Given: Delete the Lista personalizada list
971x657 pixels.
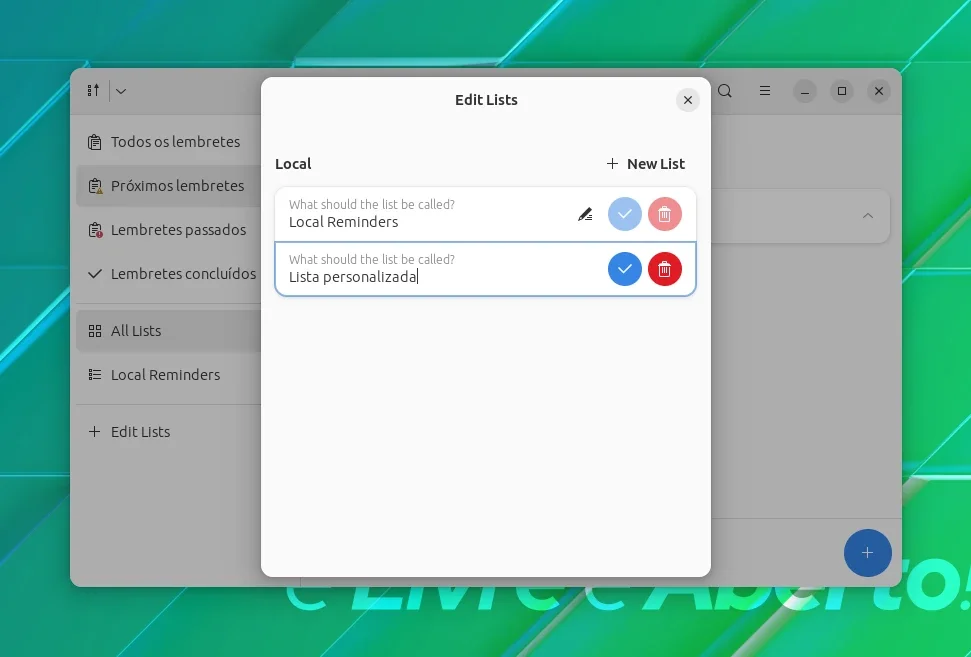Looking at the screenshot, I should pos(664,269).
